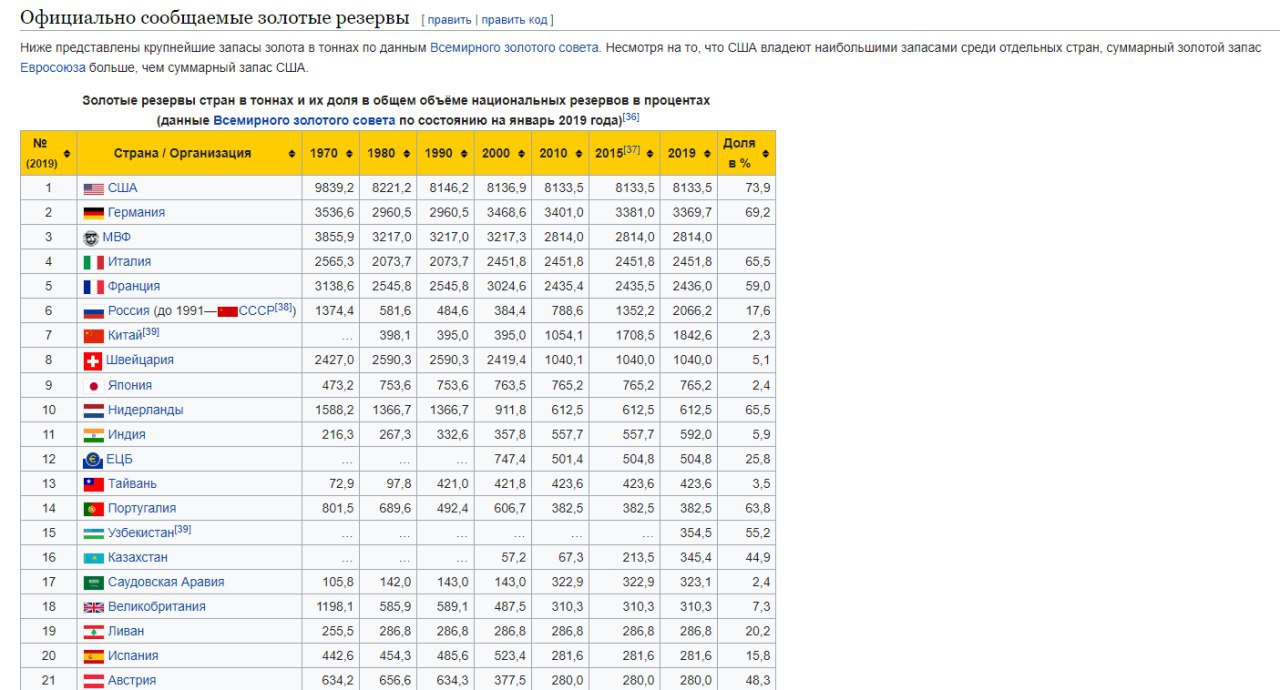Image resolution: width=1280 pixels, height=690 pixels.
Task: Open the МВФ organization link
Action: [x=117, y=238]
